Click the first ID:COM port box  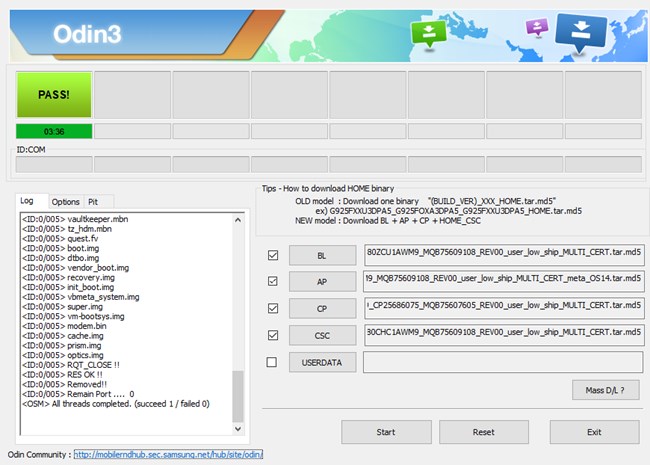point(54,164)
